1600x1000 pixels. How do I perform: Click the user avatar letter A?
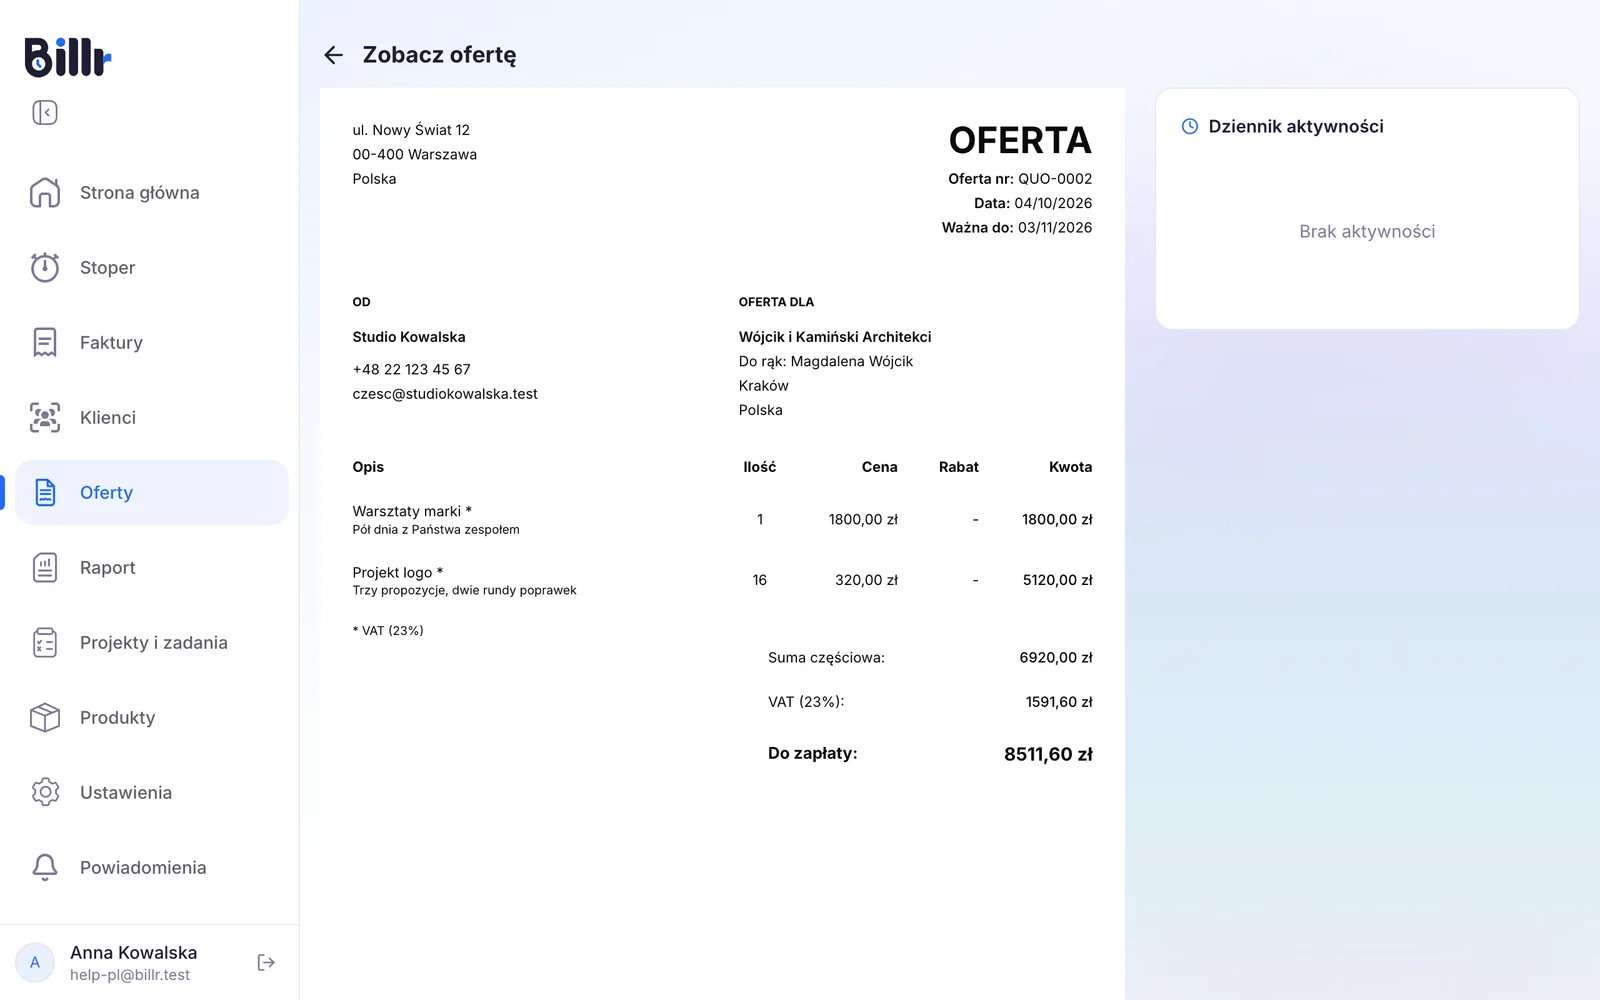tap(35, 962)
